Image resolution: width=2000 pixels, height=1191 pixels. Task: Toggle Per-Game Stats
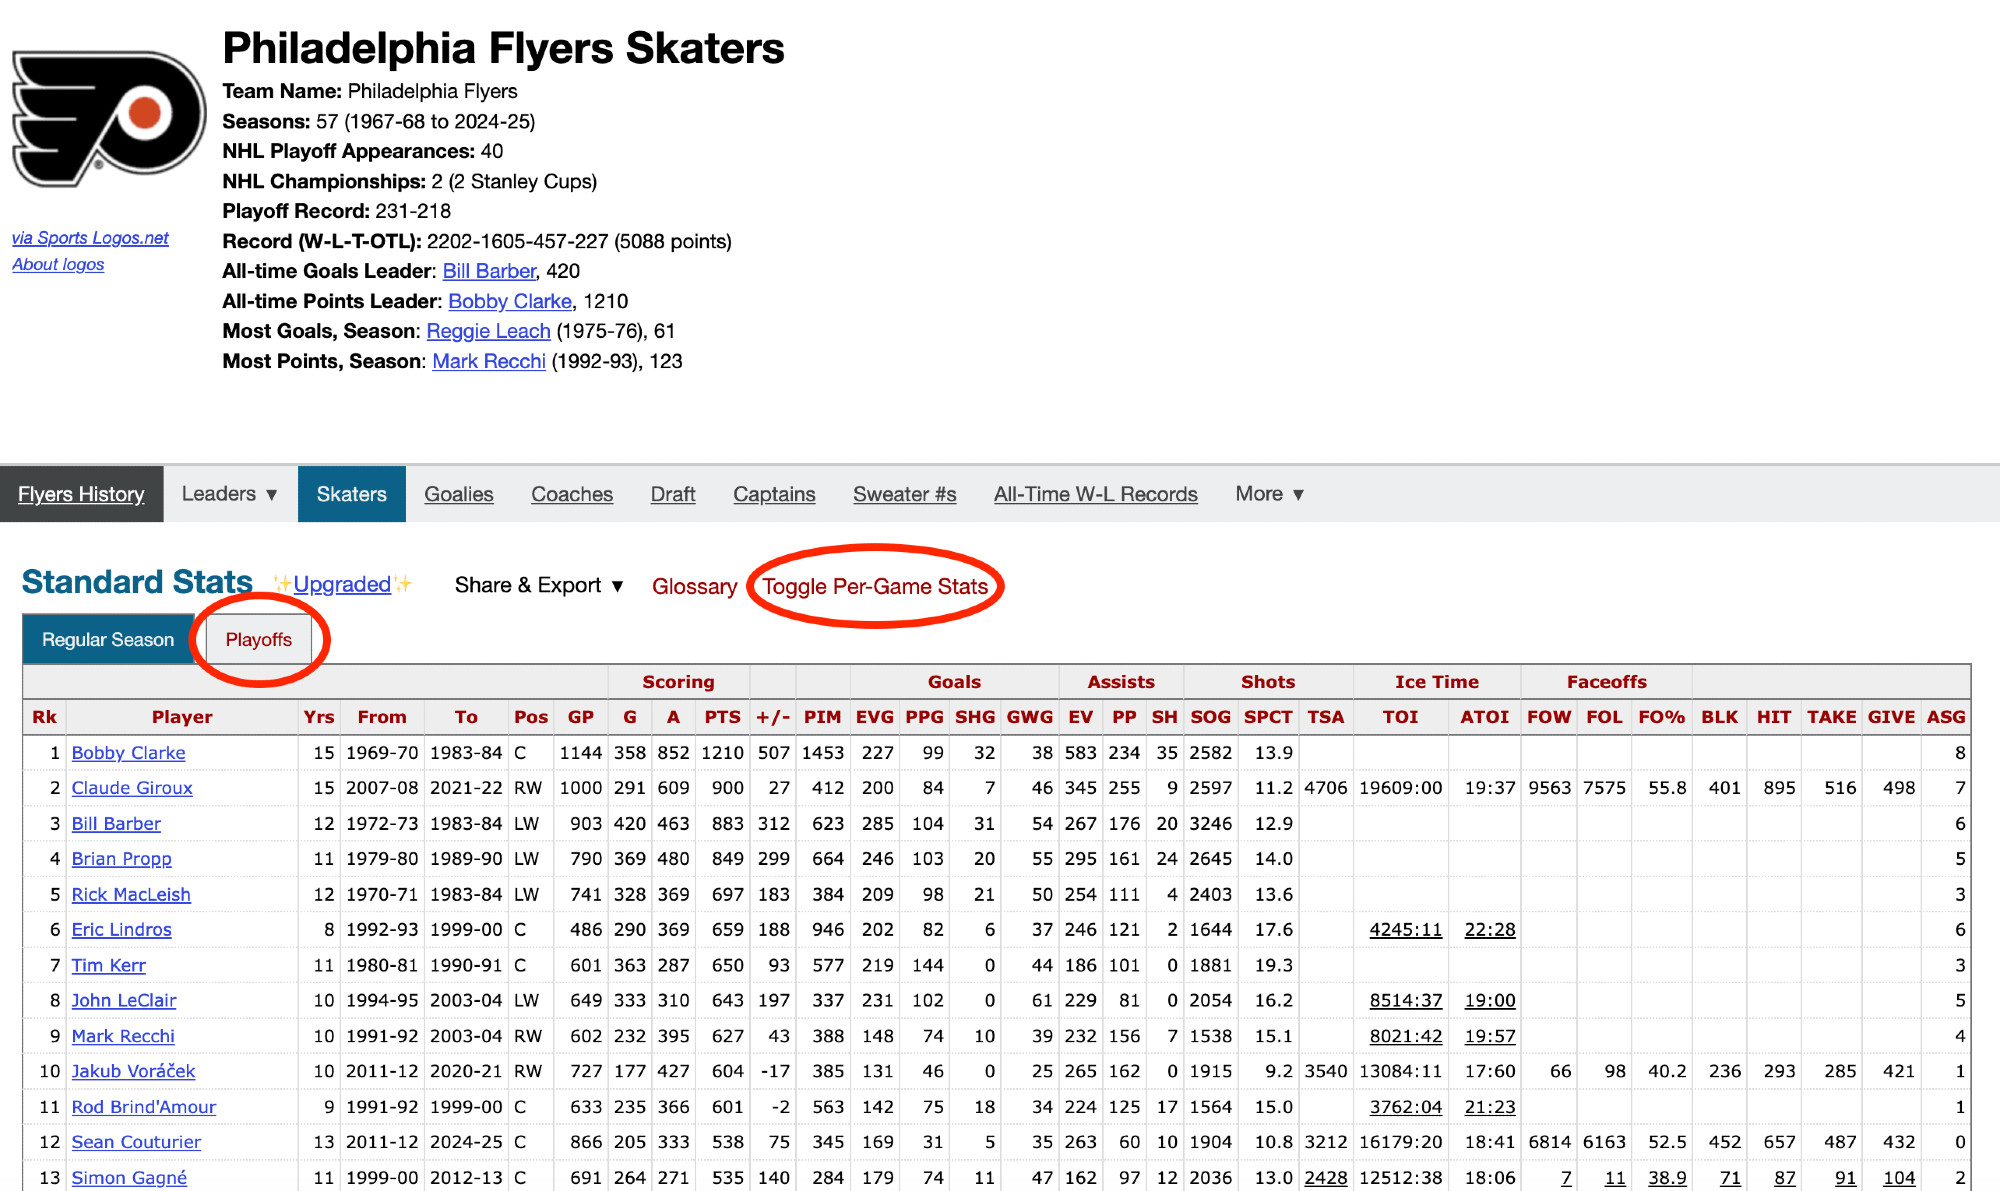875,586
